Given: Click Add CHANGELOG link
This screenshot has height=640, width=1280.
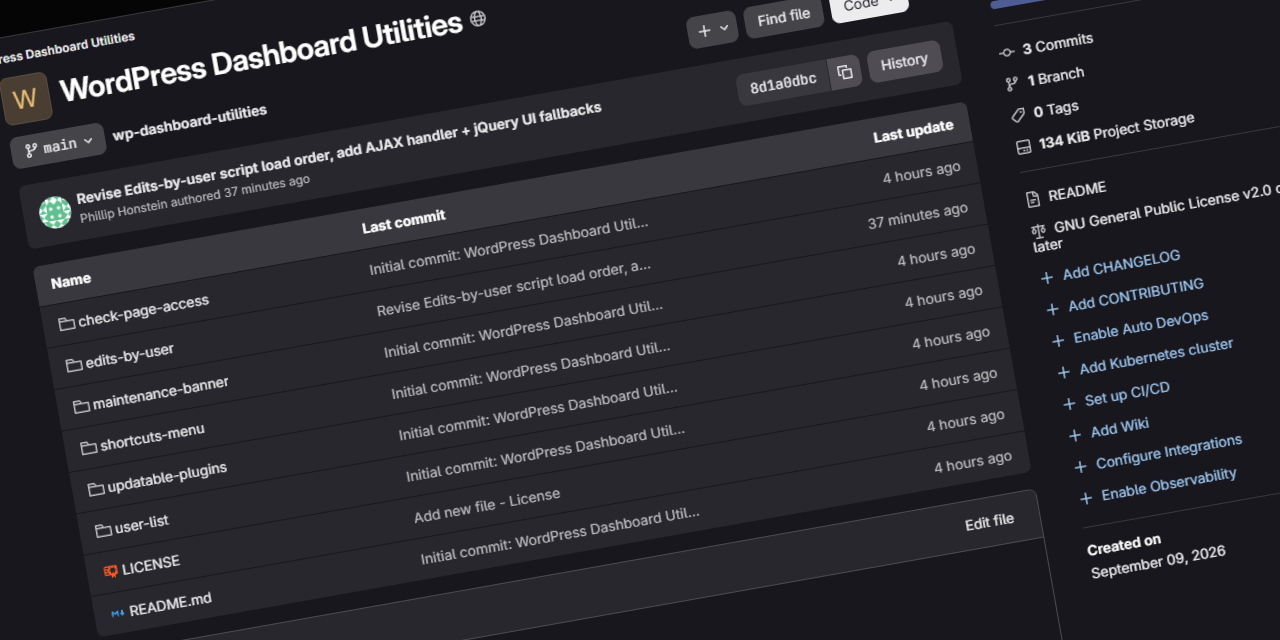Looking at the screenshot, I should tap(1121, 264).
